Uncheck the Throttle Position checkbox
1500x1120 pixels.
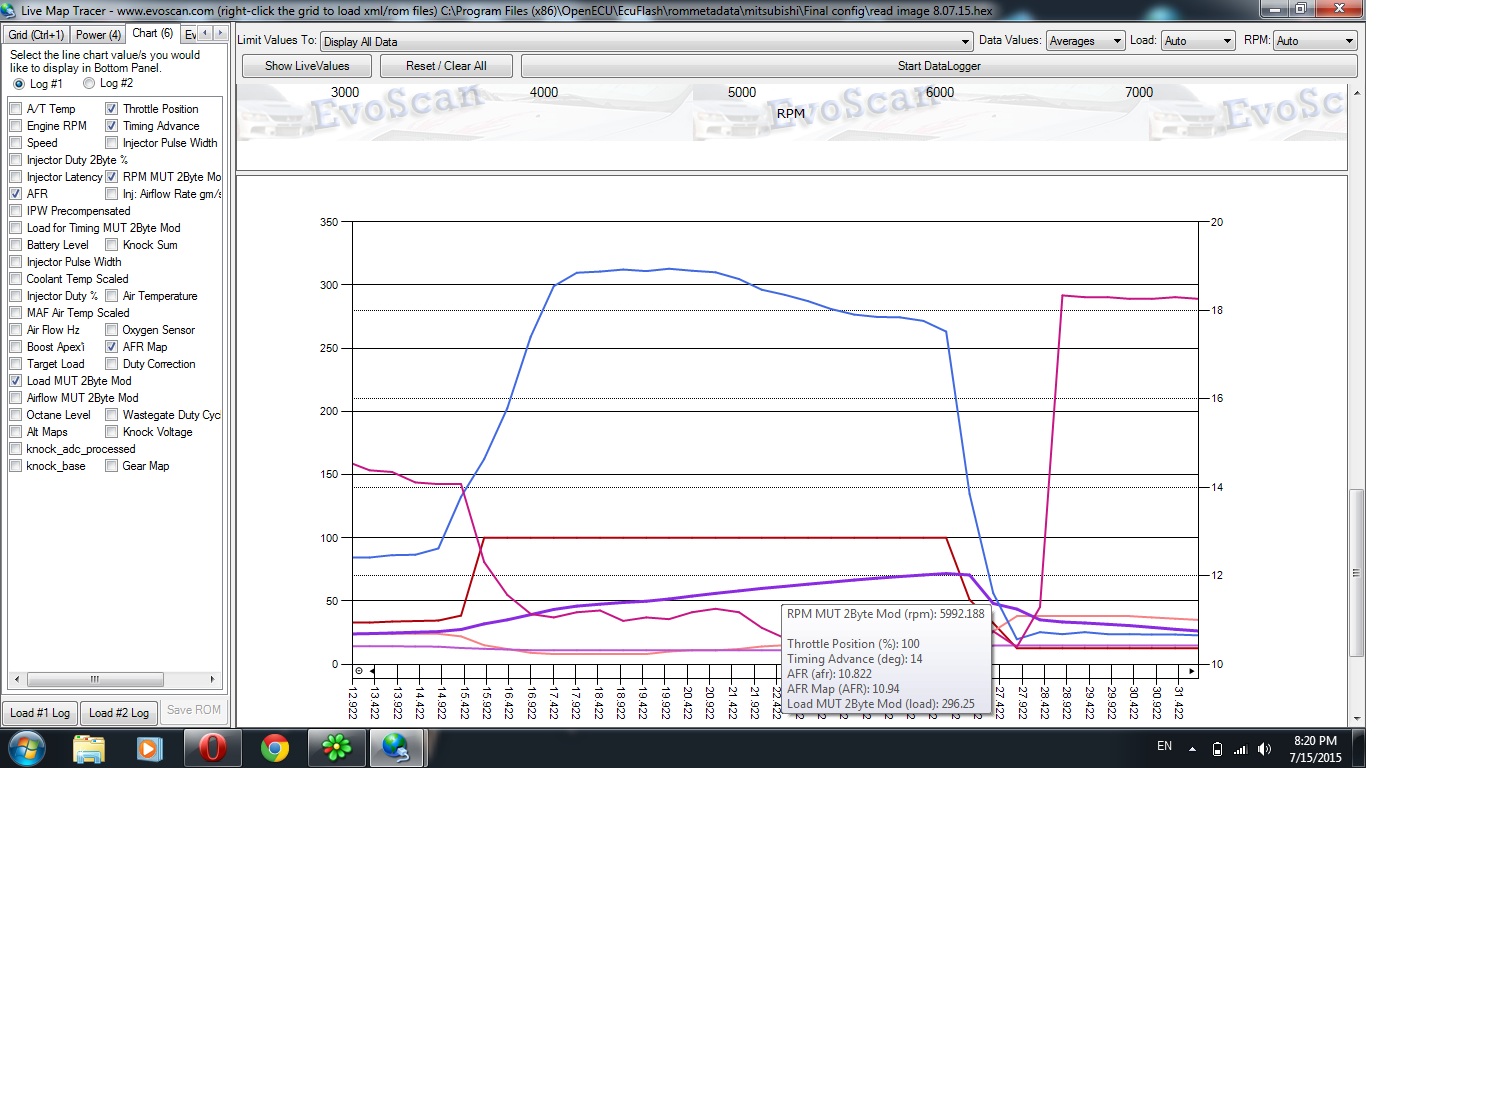[x=112, y=109]
